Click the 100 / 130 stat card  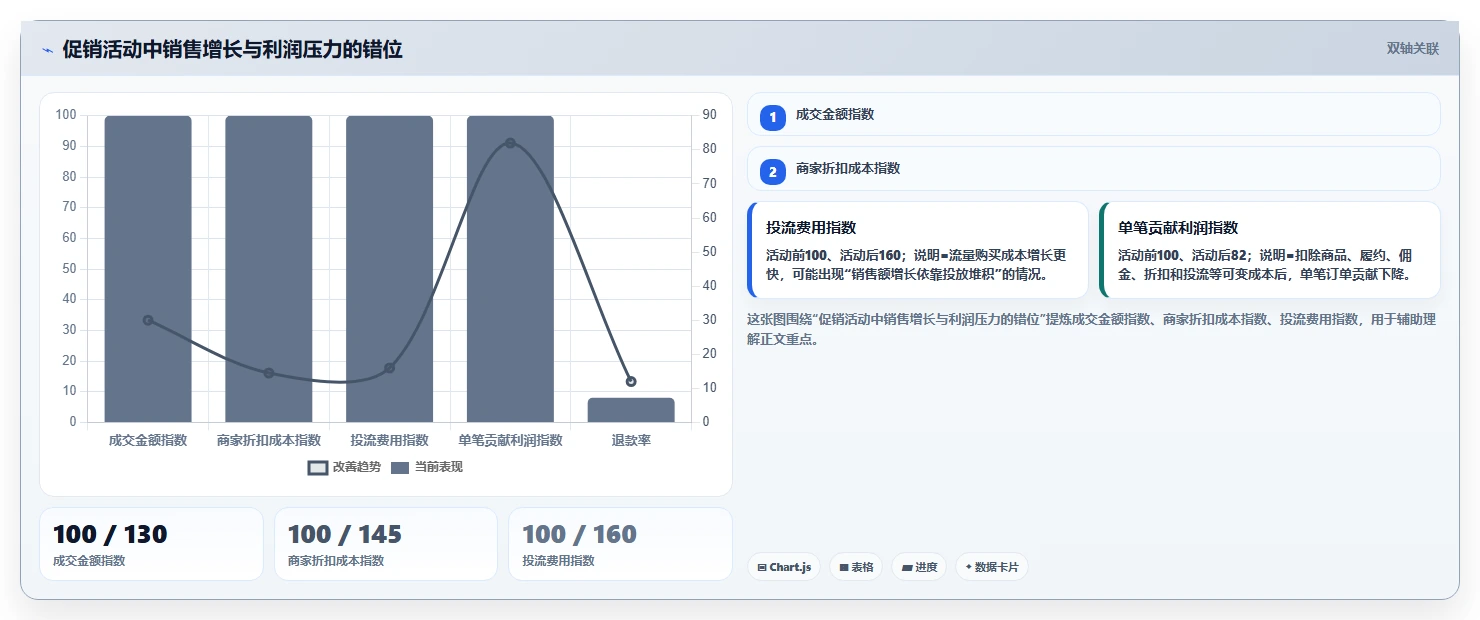151,544
